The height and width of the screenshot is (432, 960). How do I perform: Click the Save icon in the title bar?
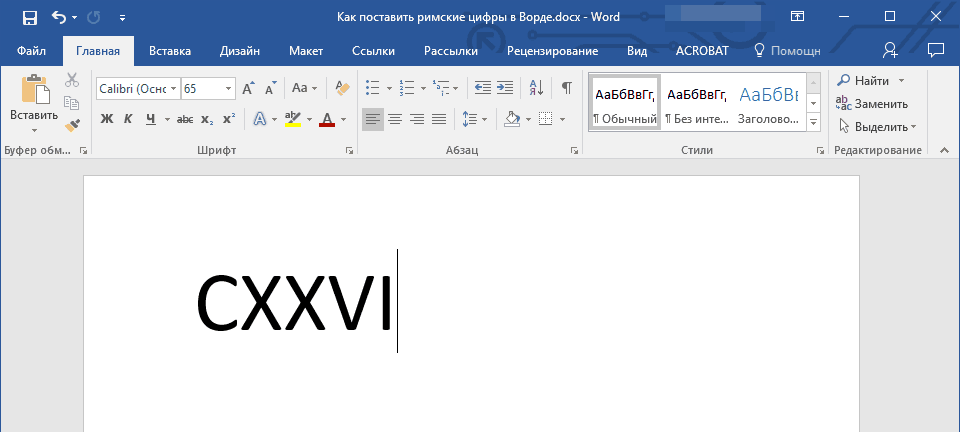pos(29,17)
